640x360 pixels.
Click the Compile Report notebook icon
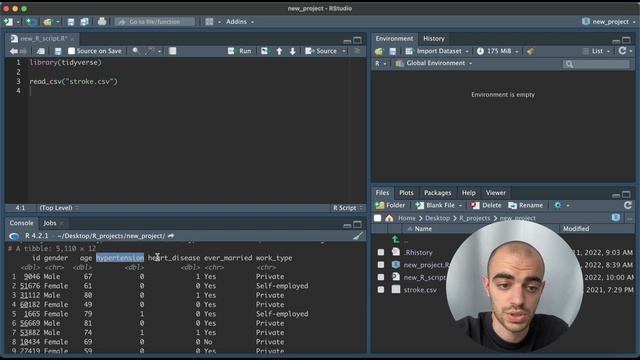pyautogui.click(x=172, y=51)
